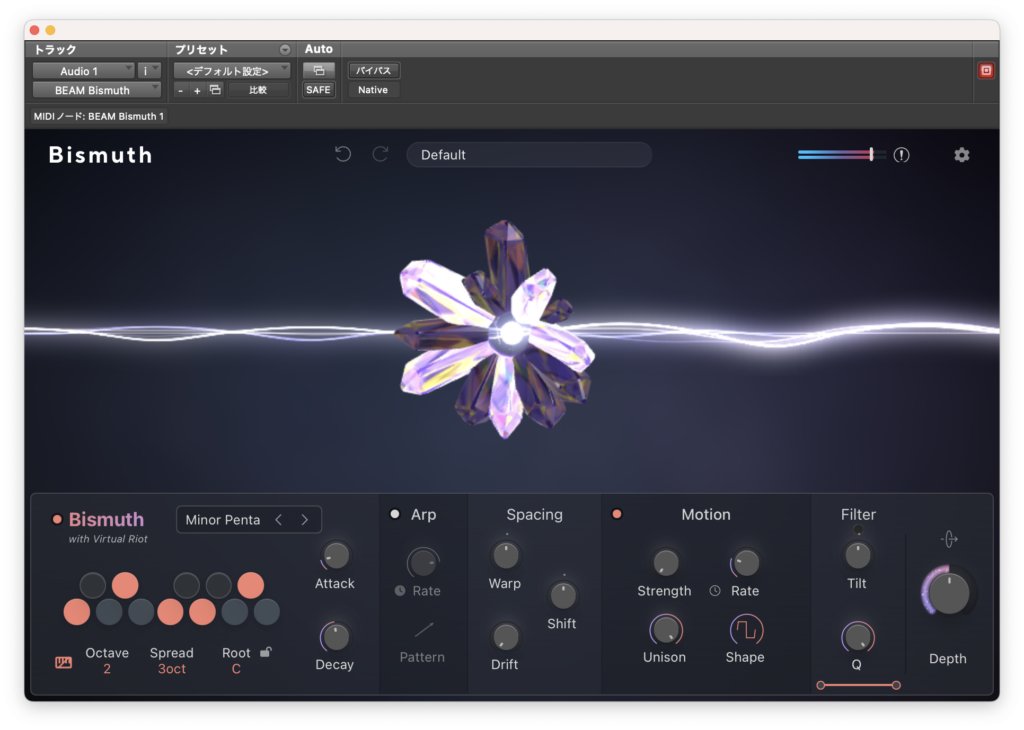Screen dimensions: 1024x730
Task: Click the Native button
Action: point(373,90)
